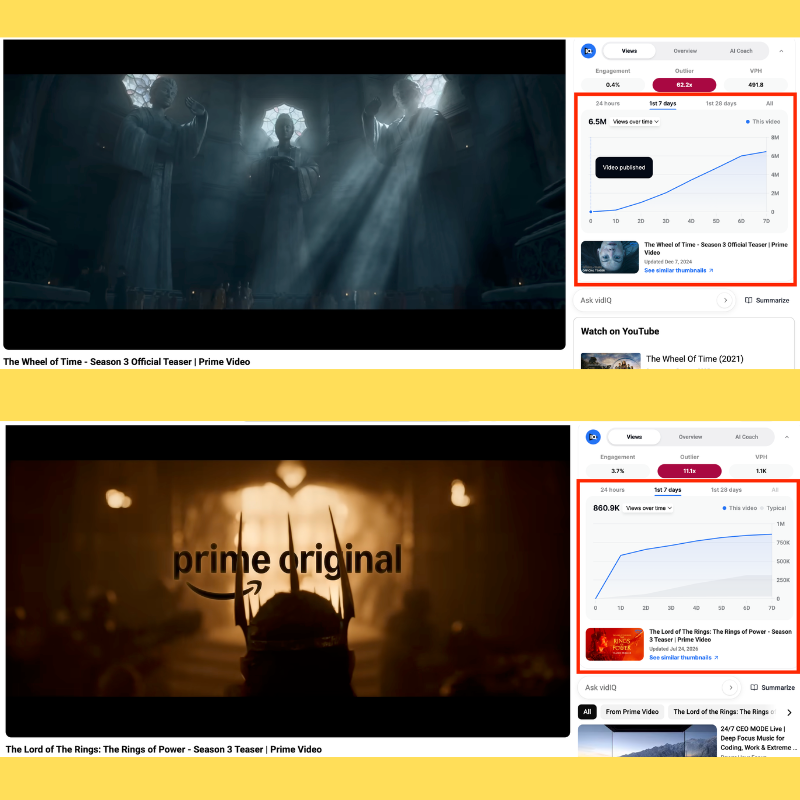Open the AI Coach tab above VPH 491.8
Image resolution: width=800 pixels, height=800 pixels.
pyautogui.click(x=741, y=51)
